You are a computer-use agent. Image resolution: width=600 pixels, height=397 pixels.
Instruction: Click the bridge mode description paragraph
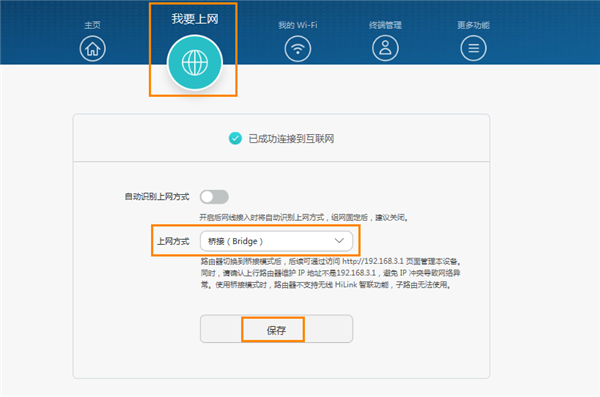[331, 273]
